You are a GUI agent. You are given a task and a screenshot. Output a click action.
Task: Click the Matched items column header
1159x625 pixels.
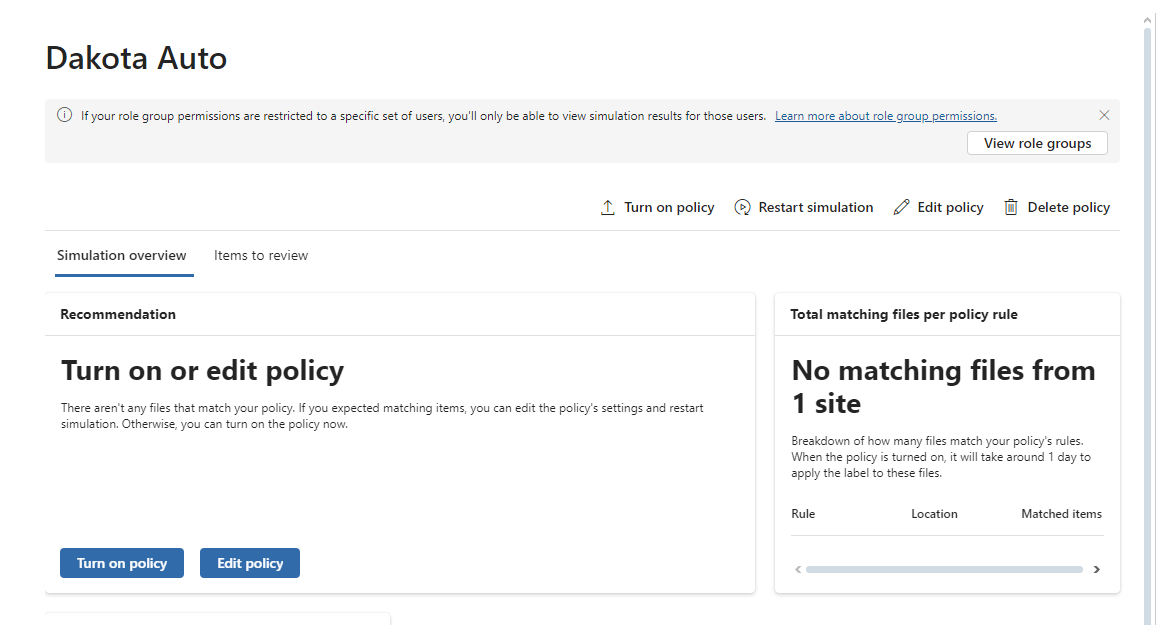[1061, 514]
